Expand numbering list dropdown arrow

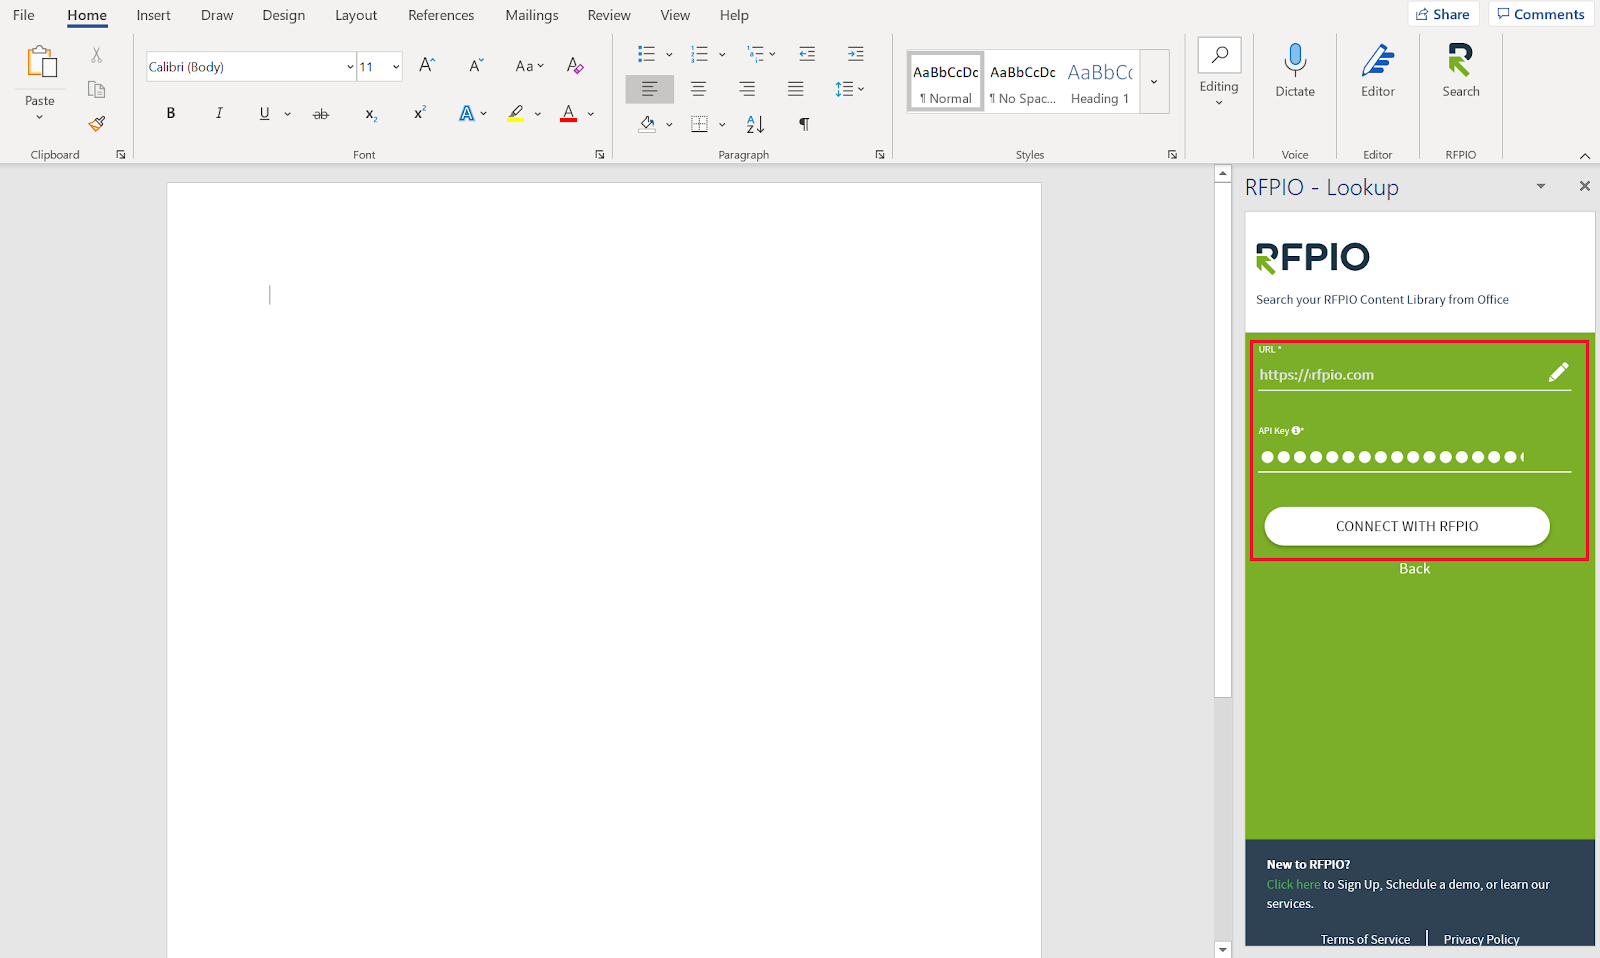point(722,54)
